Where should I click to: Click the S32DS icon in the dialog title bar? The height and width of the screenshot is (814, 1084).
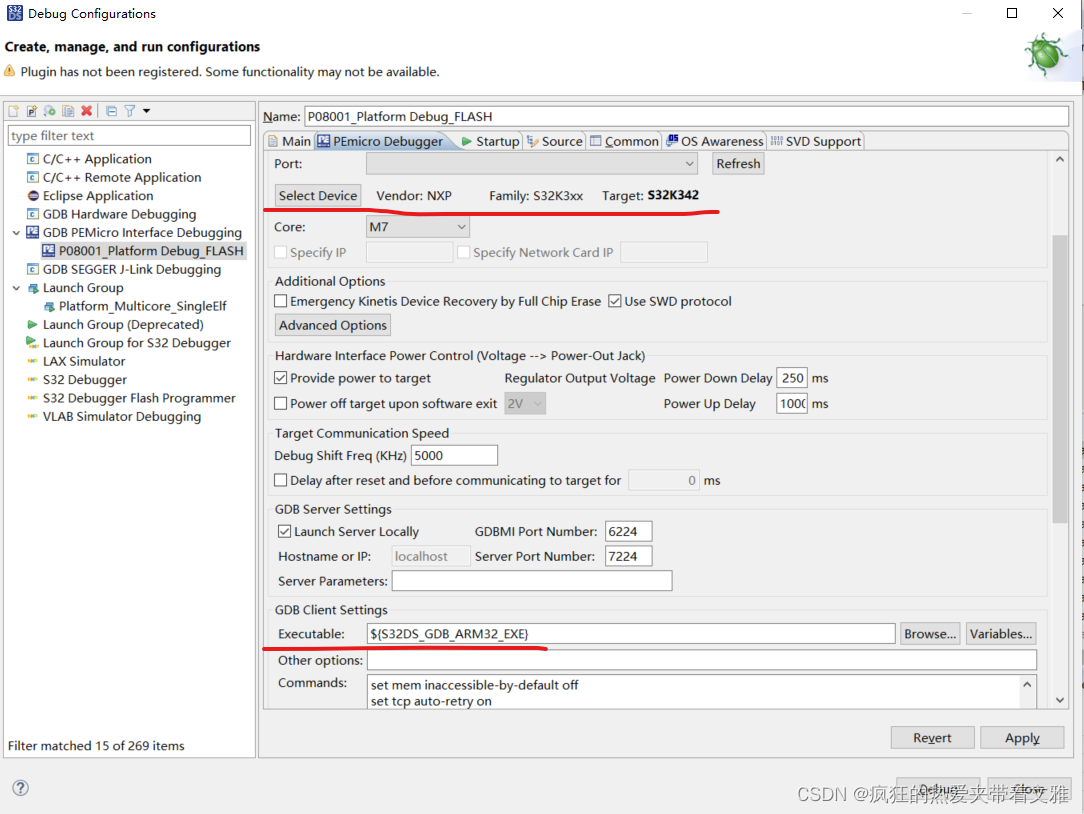click(x=15, y=13)
